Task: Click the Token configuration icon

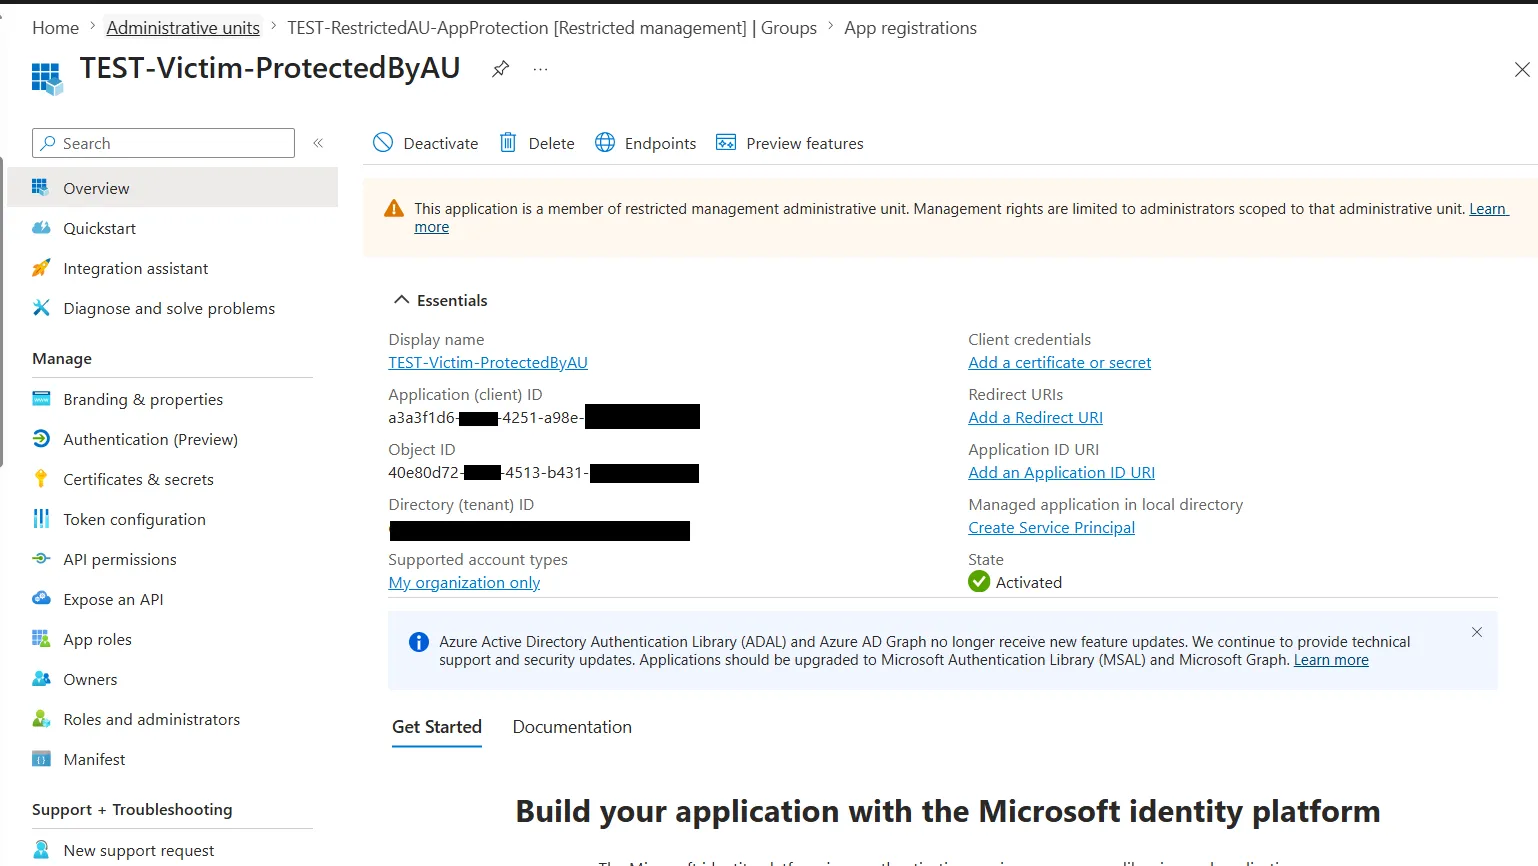Action: [41, 518]
